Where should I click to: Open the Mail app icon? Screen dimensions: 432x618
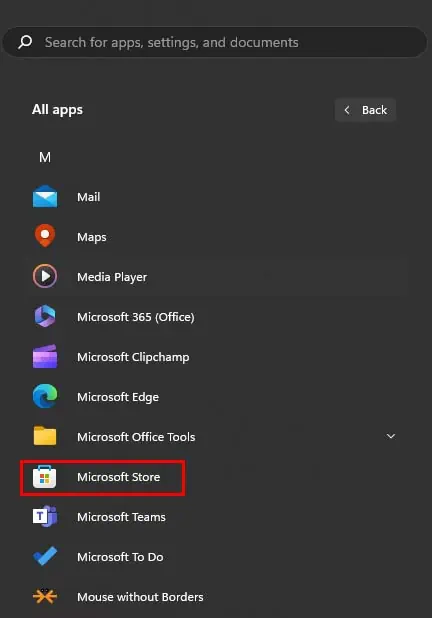[45, 197]
